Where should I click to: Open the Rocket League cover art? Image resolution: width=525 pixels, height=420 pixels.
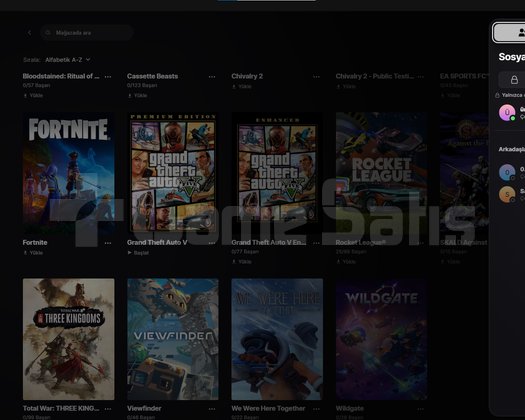tap(381, 173)
